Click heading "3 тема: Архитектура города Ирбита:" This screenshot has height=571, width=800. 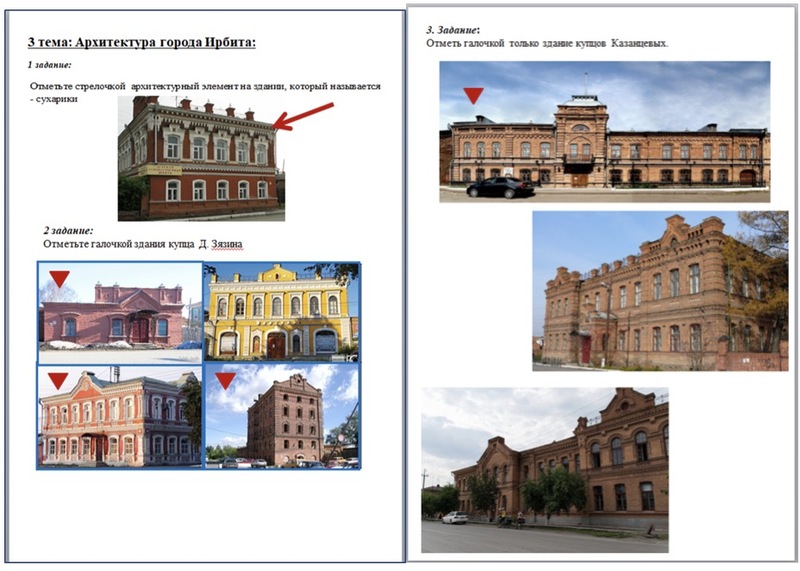tap(141, 42)
